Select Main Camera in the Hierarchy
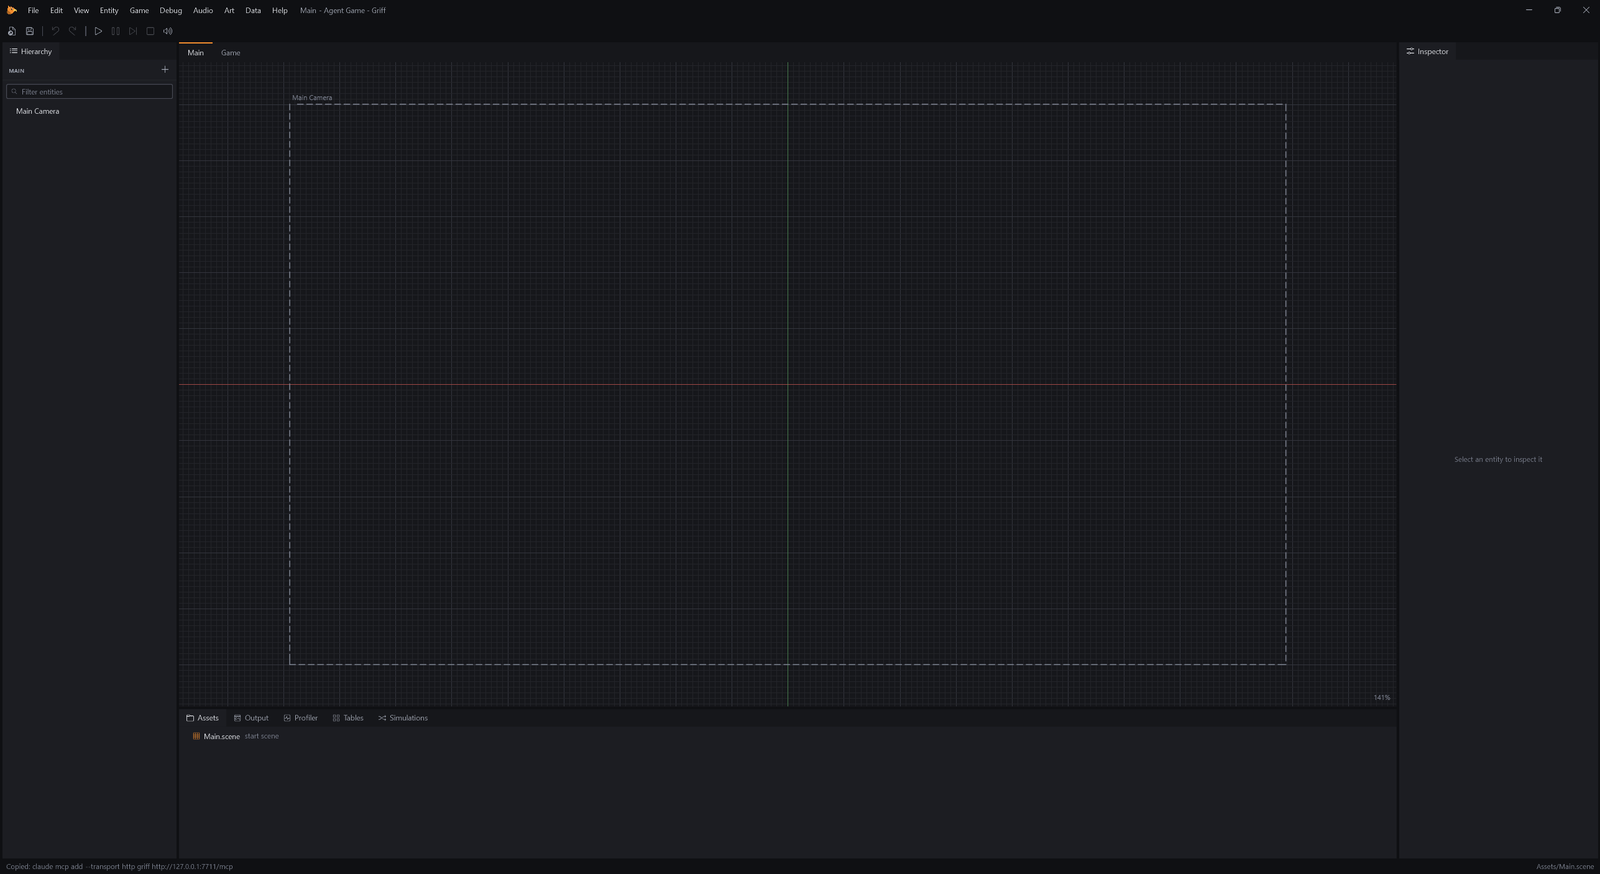Screen dimensions: 1600x874 [x=37, y=111]
